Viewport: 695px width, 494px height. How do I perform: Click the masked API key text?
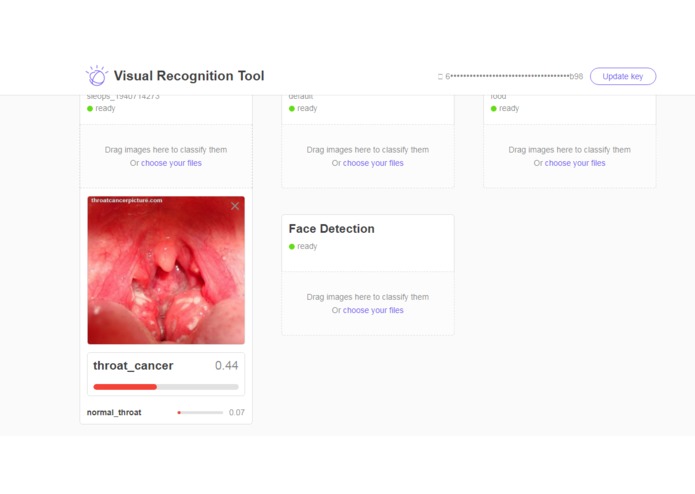[x=514, y=76]
